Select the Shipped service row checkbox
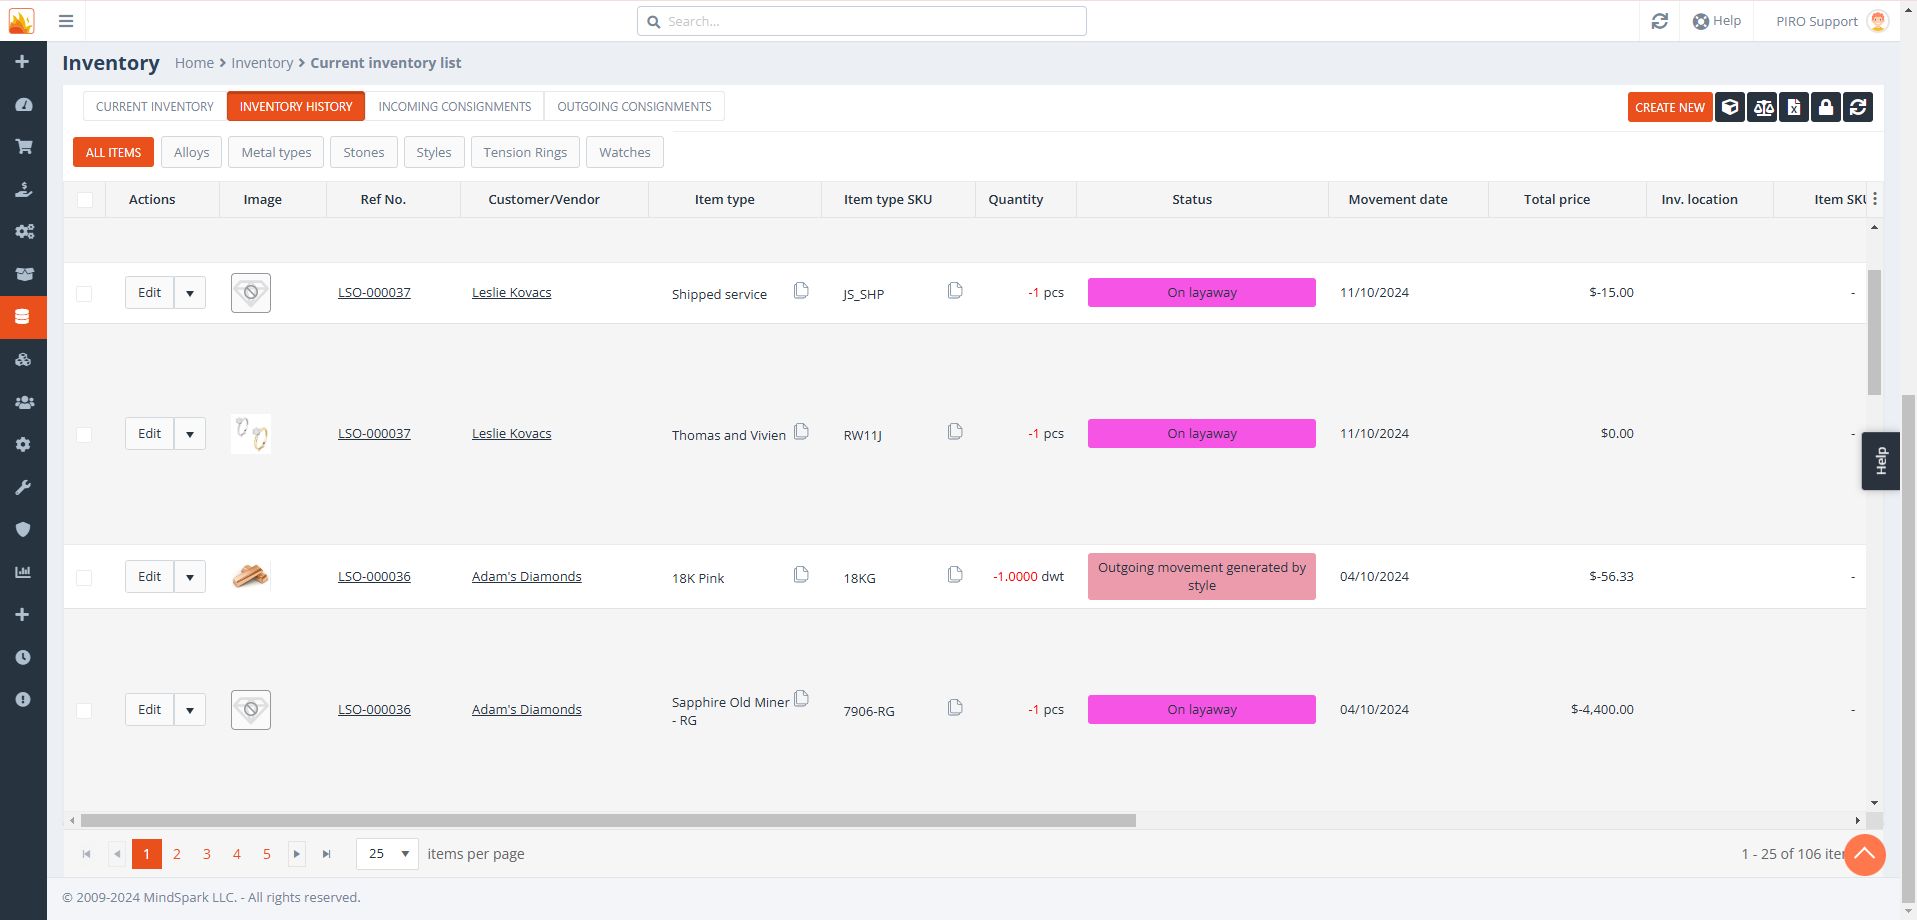The height and width of the screenshot is (920, 1917). click(84, 294)
